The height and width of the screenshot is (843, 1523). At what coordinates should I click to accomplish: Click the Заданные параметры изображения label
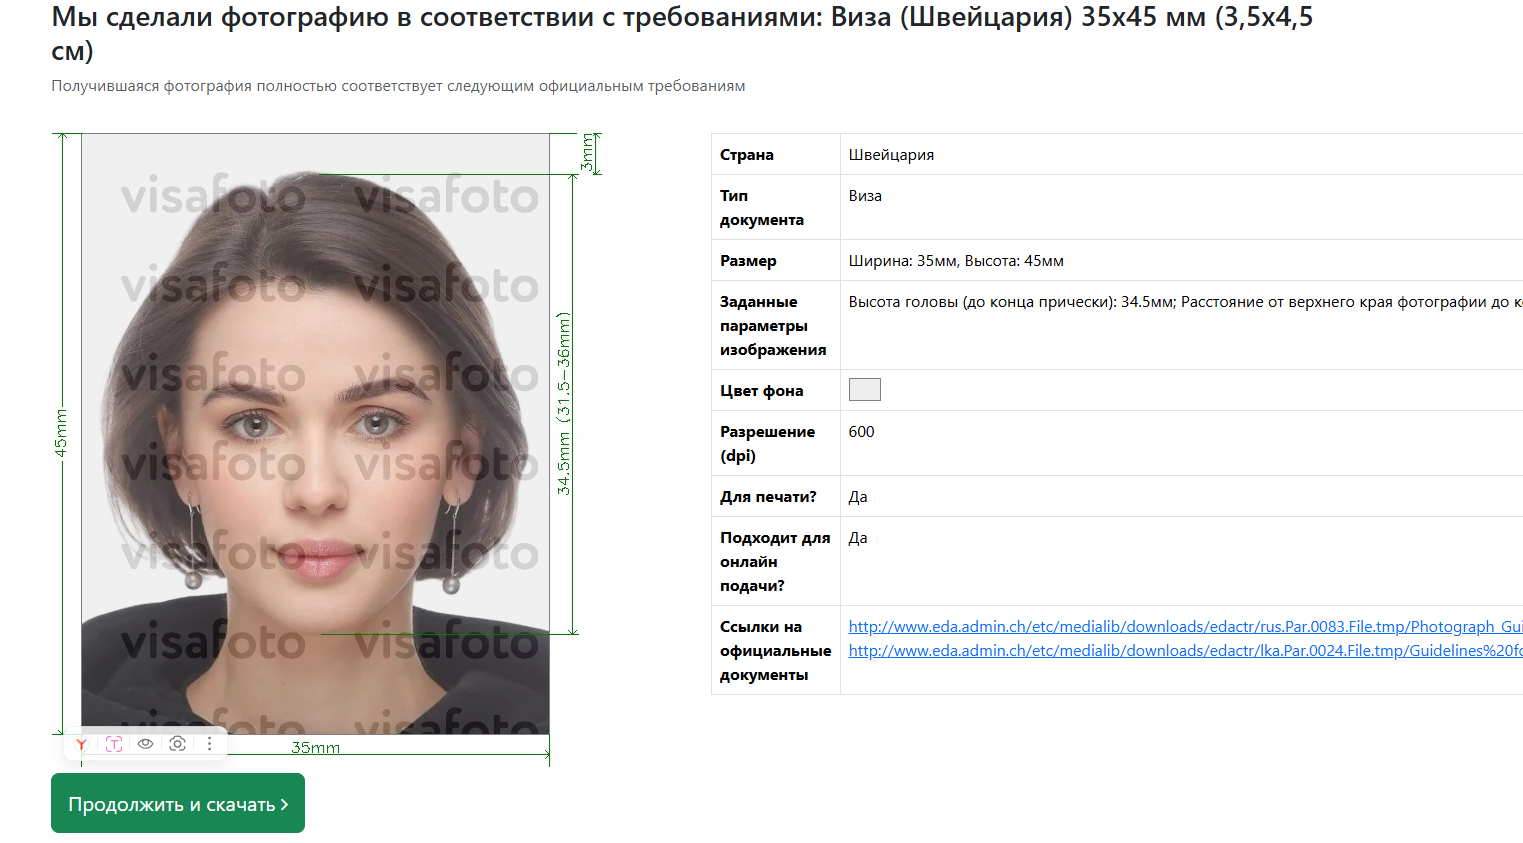click(x=773, y=326)
